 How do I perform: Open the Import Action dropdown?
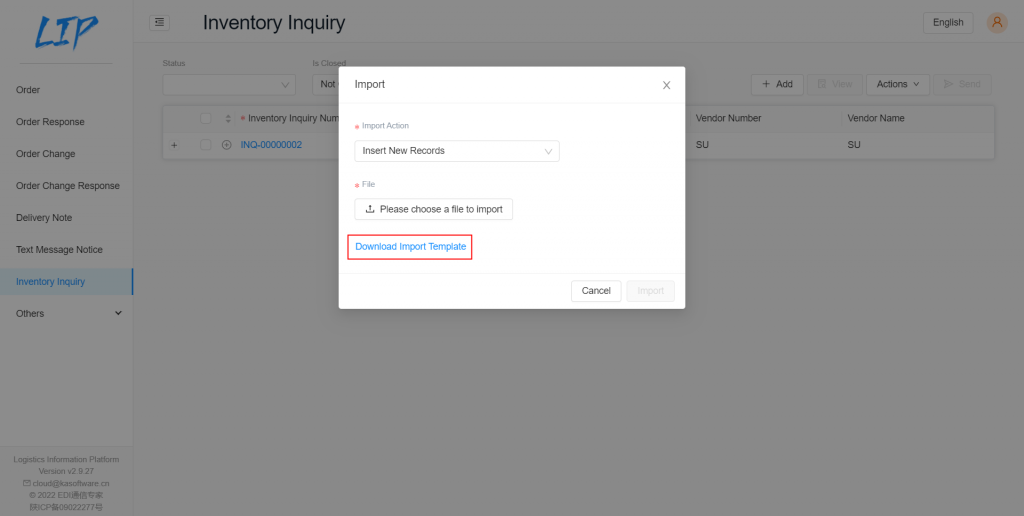(x=456, y=151)
